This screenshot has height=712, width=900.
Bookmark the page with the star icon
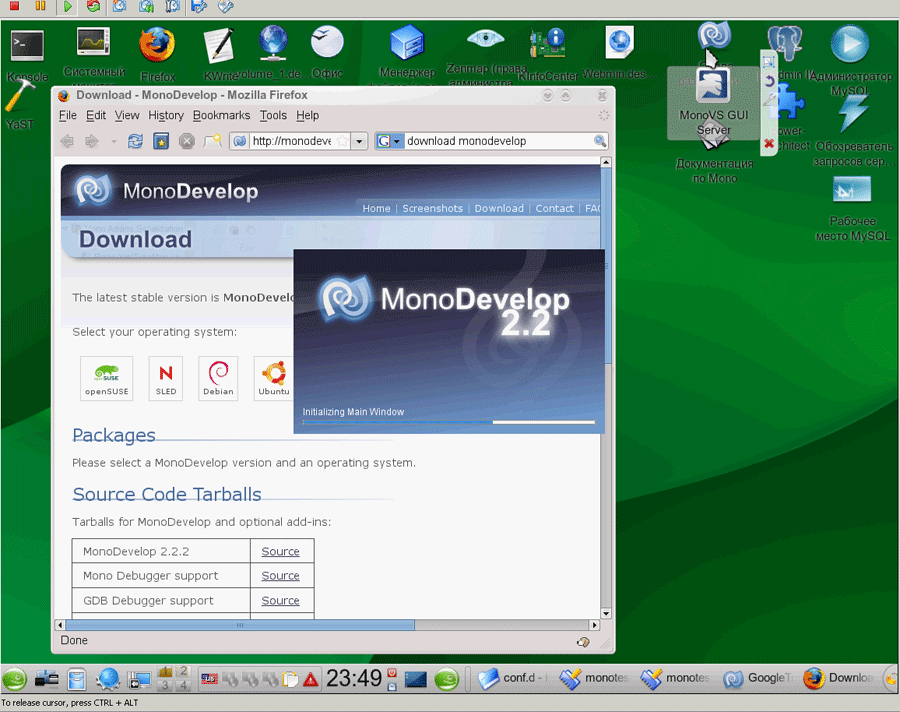coord(342,141)
